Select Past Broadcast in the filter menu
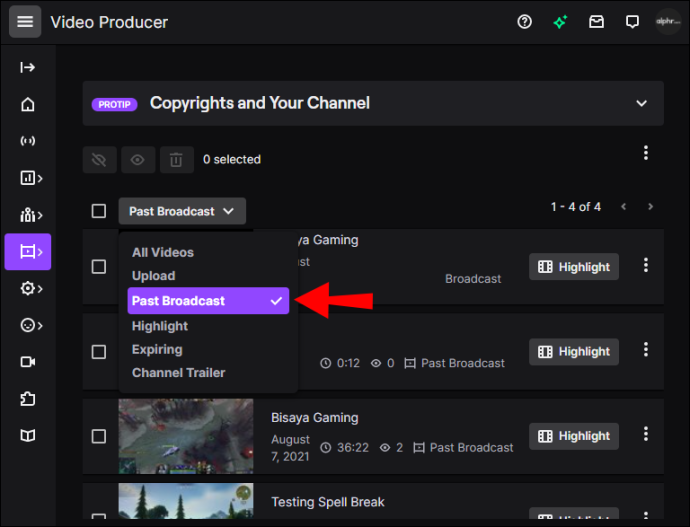The height and width of the screenshot is (527, 690). 208,301
